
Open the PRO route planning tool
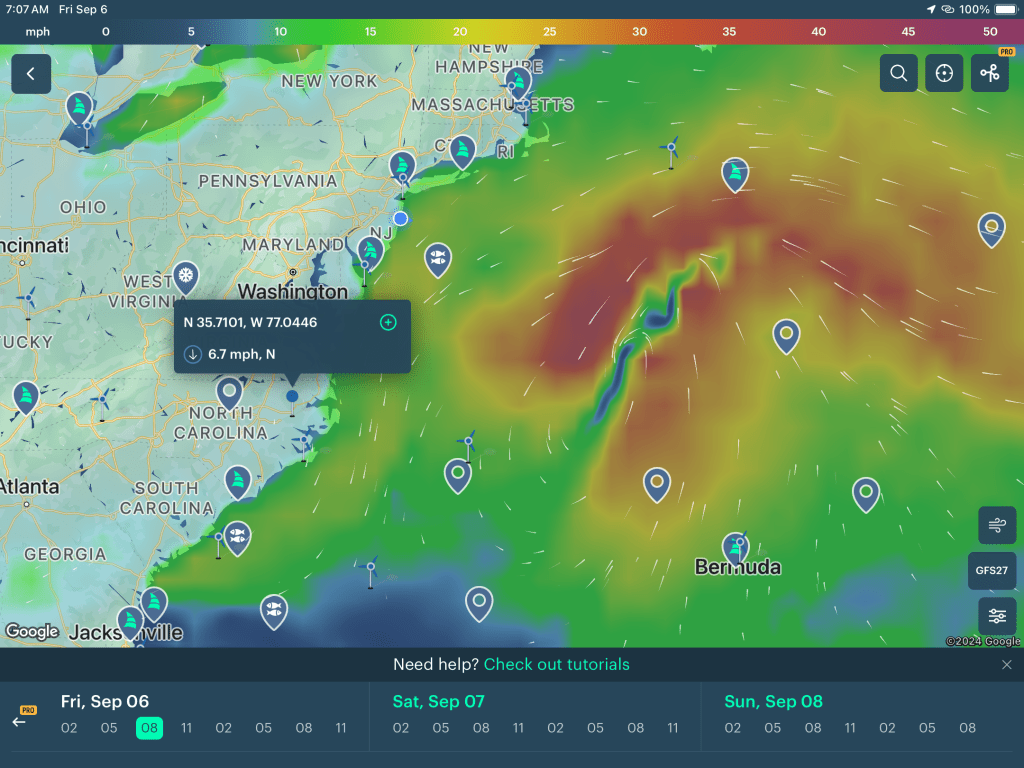click(989, 73)
